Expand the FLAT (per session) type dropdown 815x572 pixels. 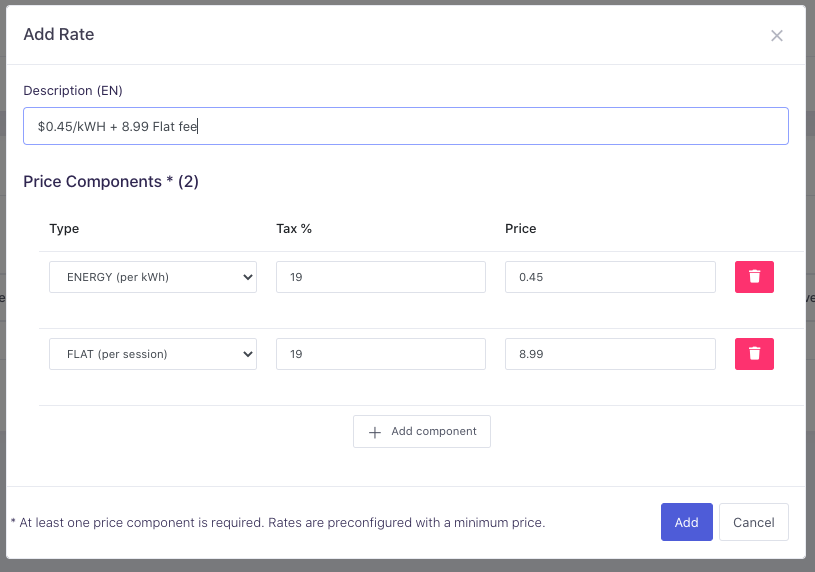pyautogui.click(x=153, y=354)
